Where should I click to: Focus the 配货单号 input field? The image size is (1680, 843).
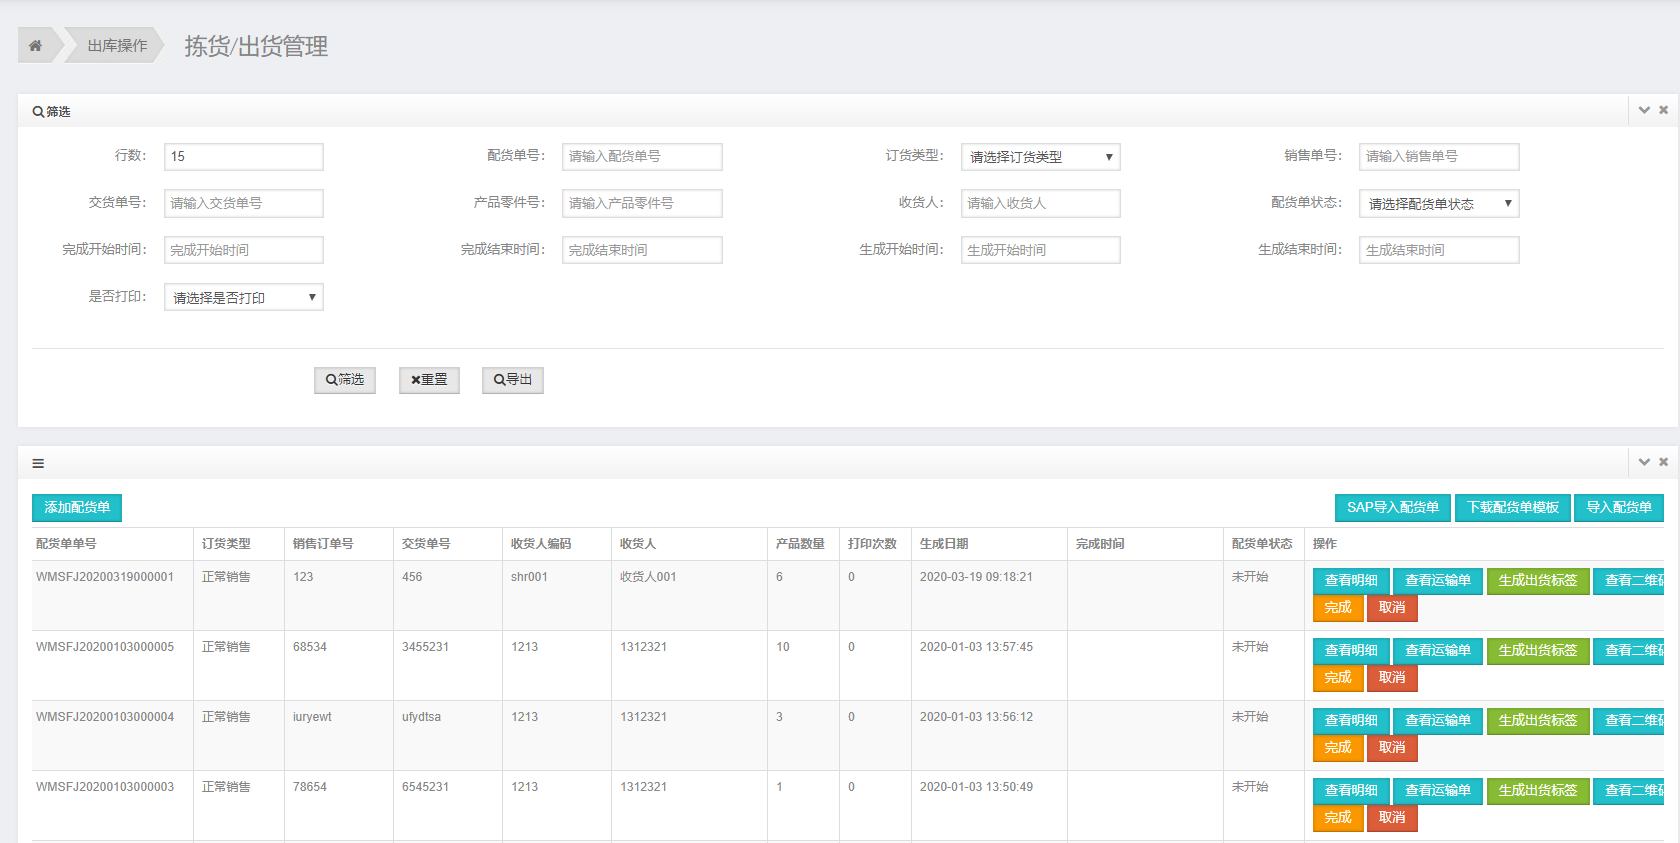coord(642,157)
